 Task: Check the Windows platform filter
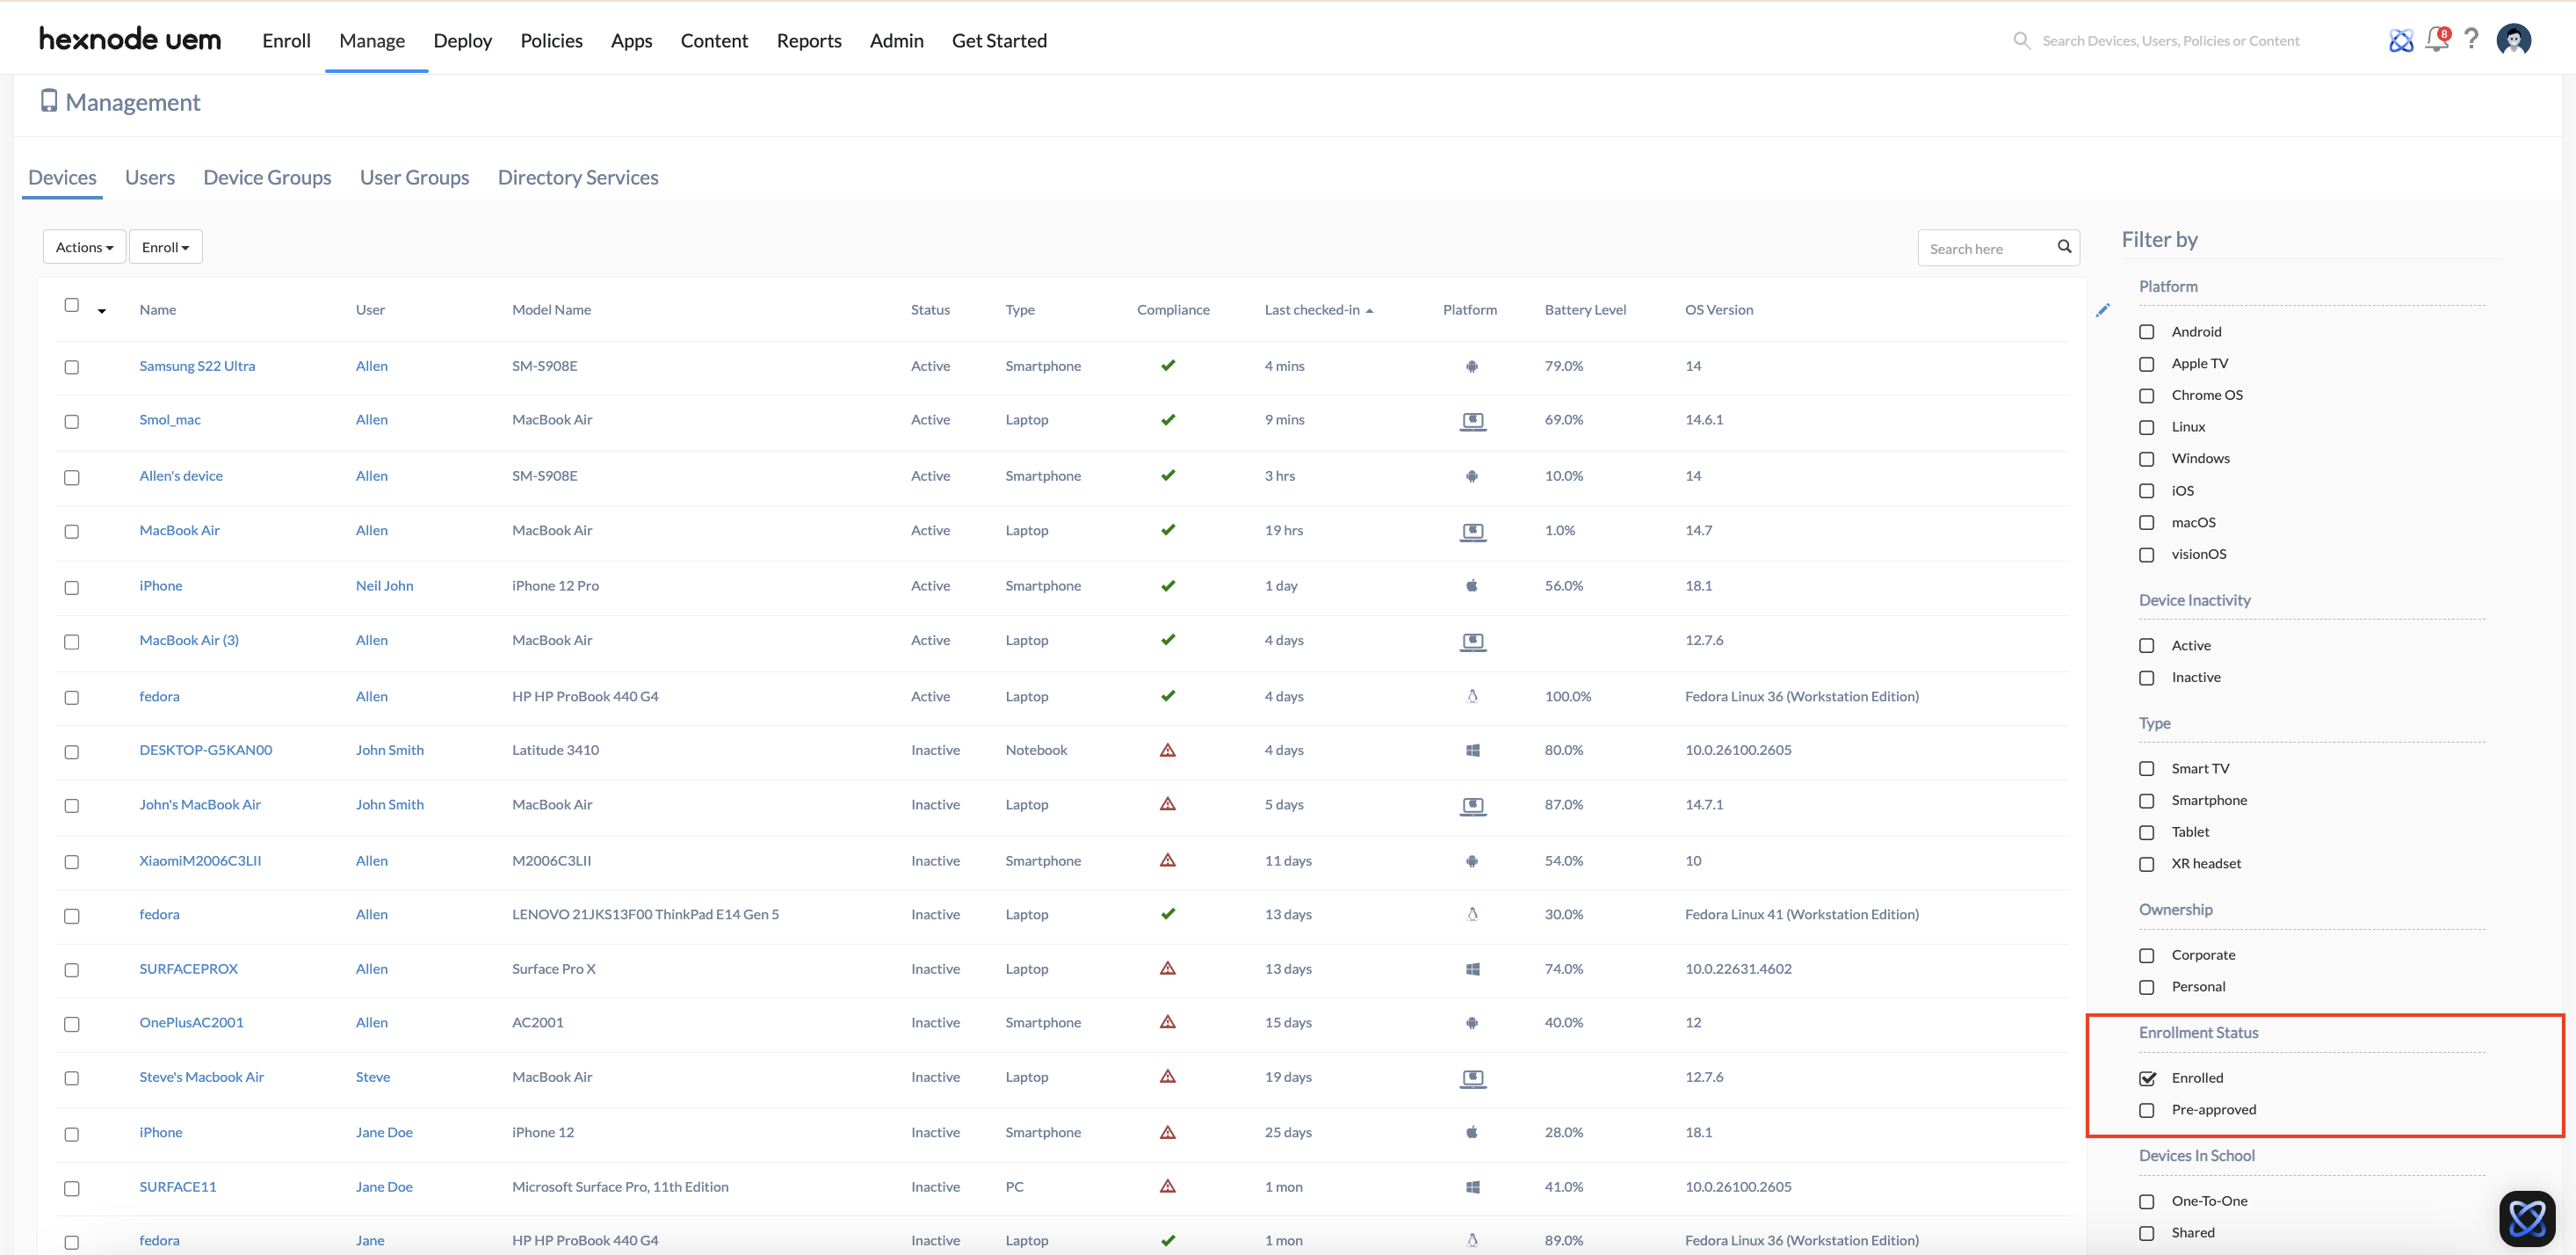tap(2146, 459)
